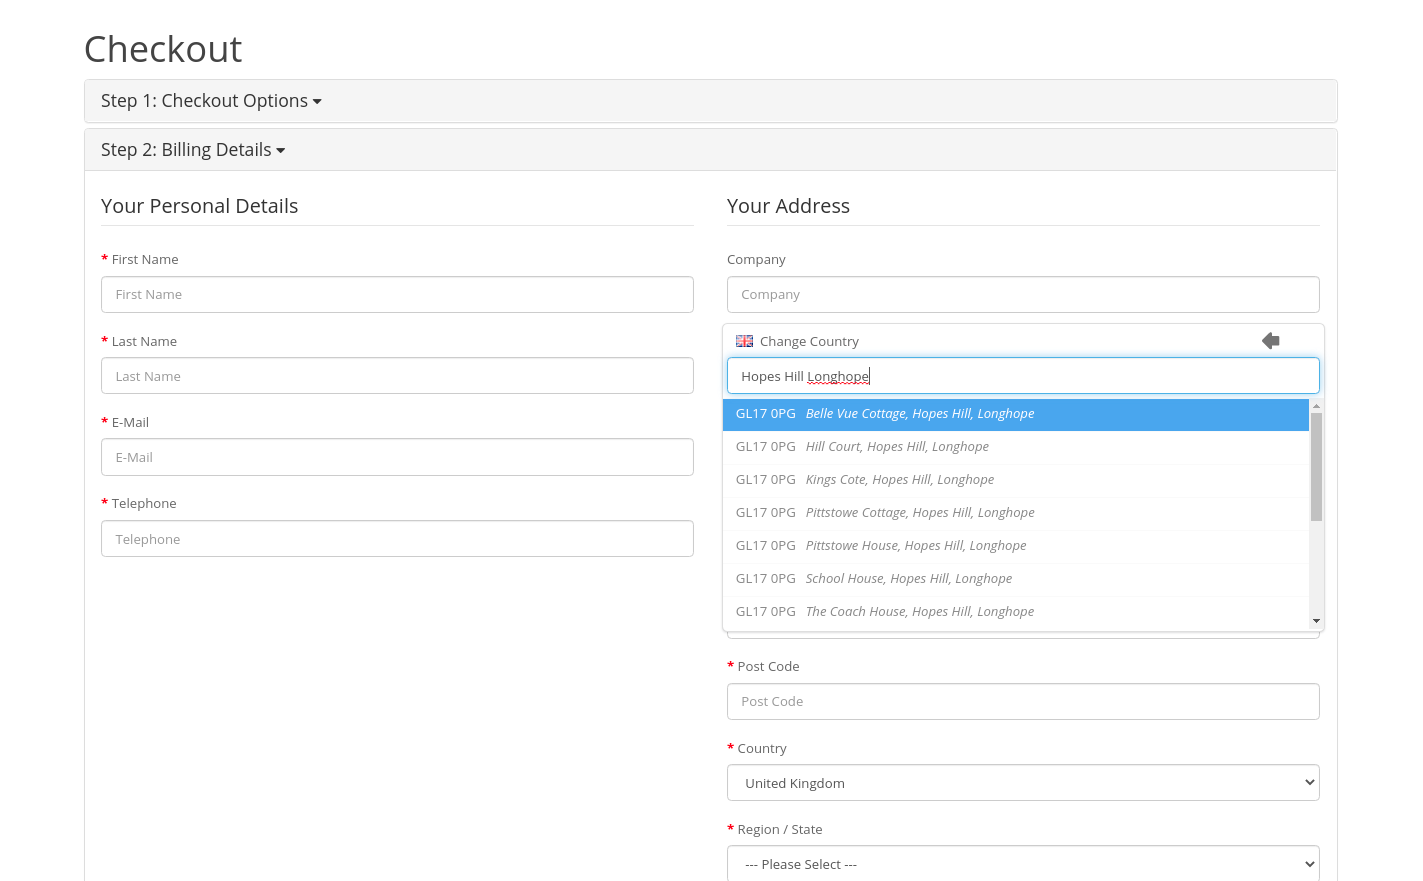Click the suggestion list scrollbar thumb
This screenshot has height=881, width=1423.
coord(1316,467)
